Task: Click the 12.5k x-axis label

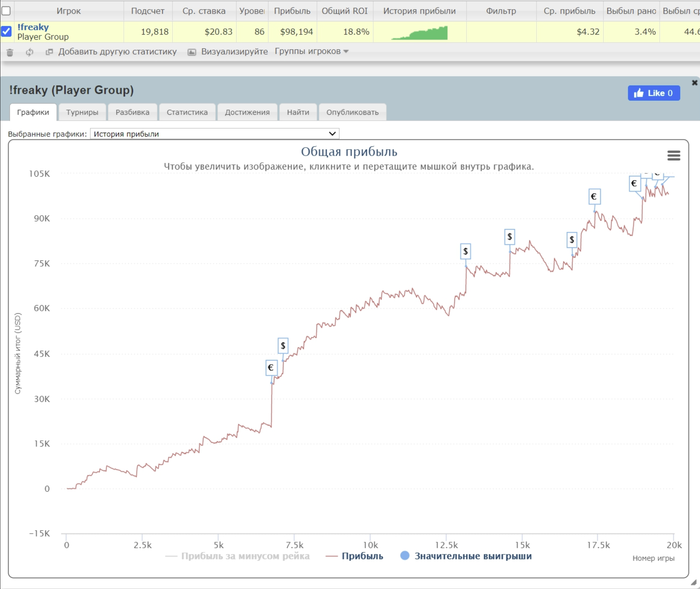Action: [x=446, y=545]
